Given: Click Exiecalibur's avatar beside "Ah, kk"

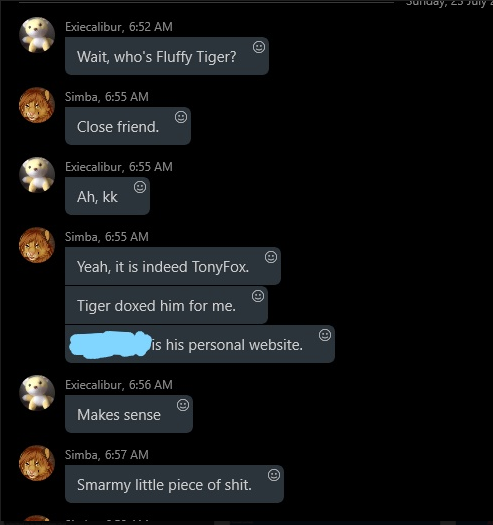Looking at the screenshot, I should 37,175.
